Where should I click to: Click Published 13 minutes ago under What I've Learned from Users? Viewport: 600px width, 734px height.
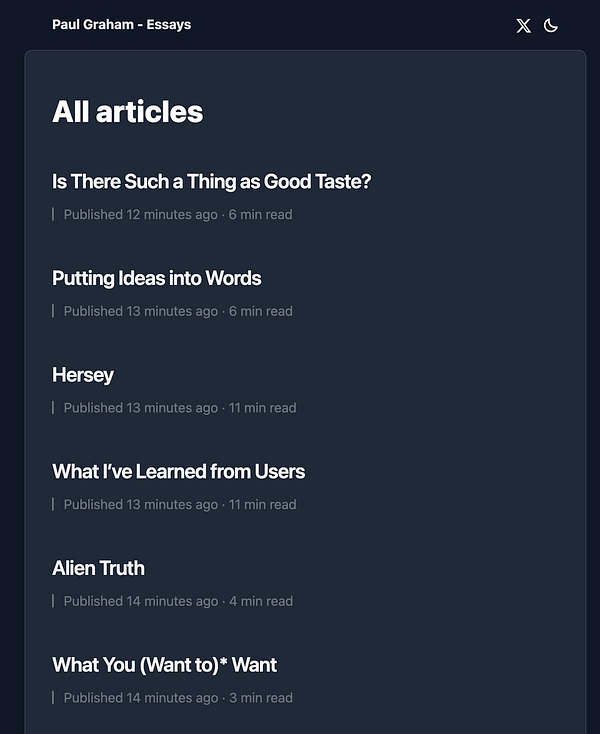tap(140, 504)
